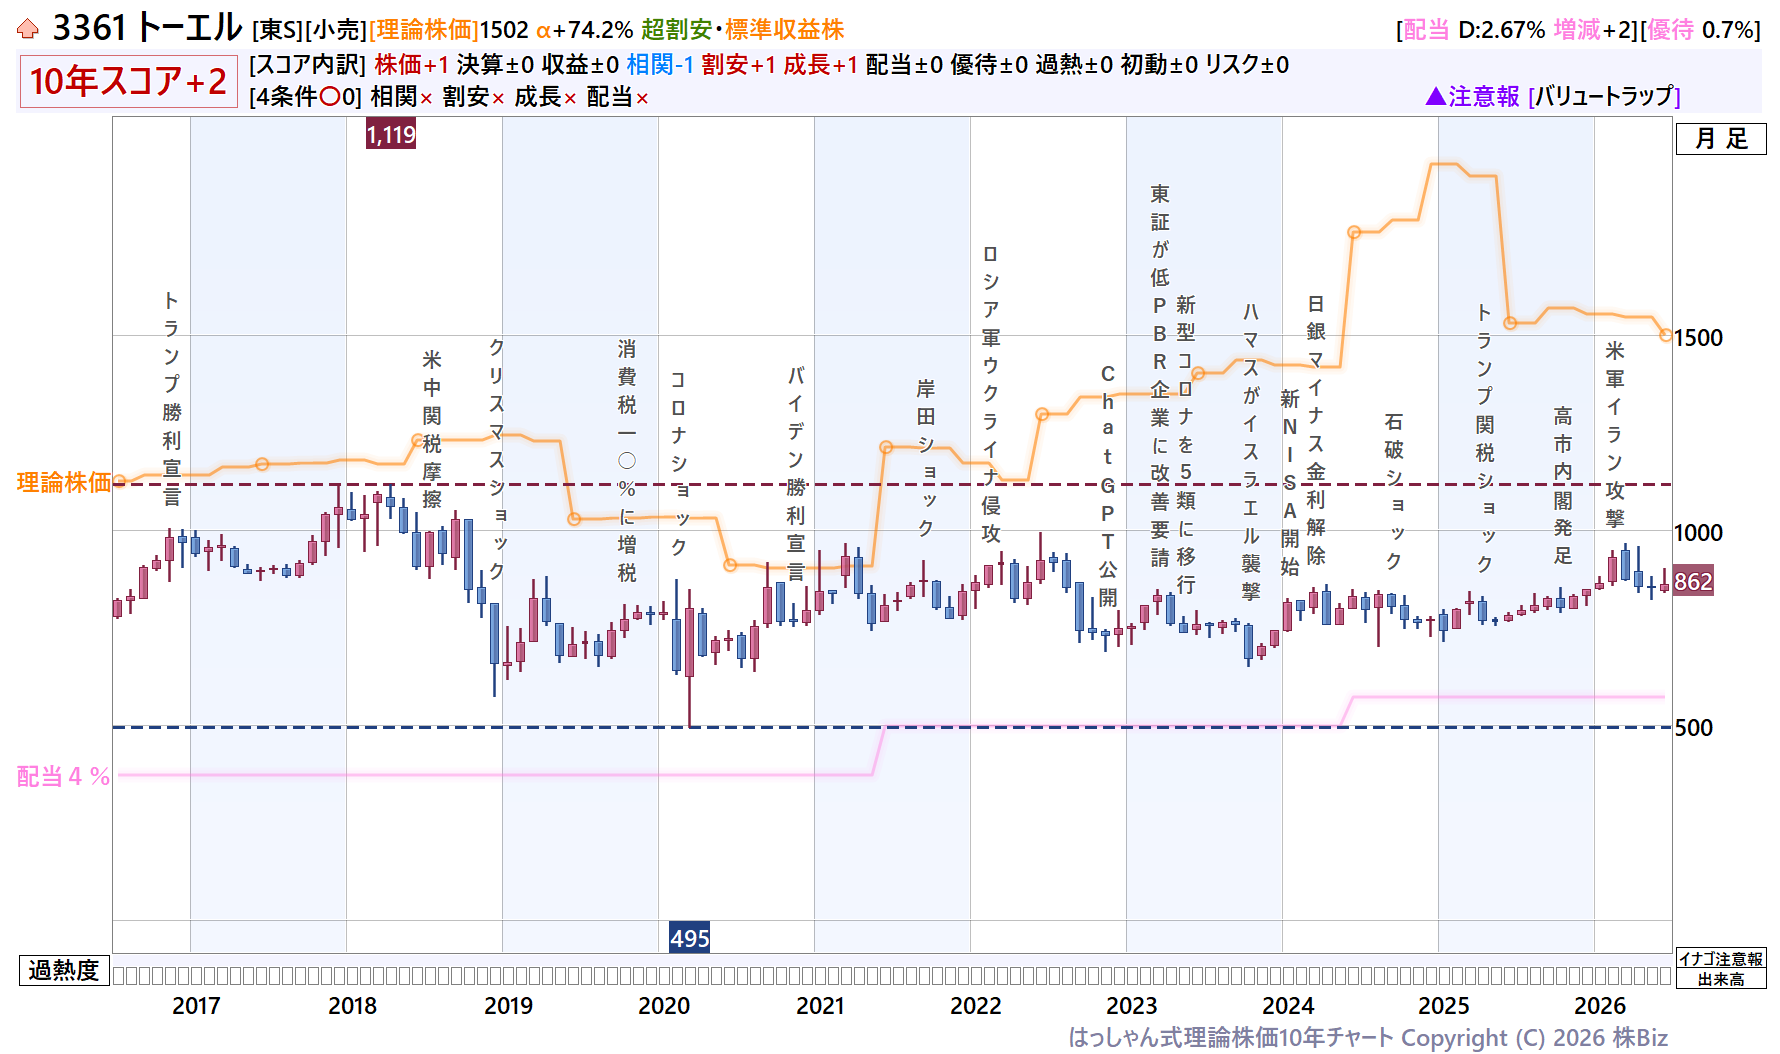Click the 米軍イラン攻撃 event annotation
This screenshot has width=1780, height=1054.
coord(1615,434)
